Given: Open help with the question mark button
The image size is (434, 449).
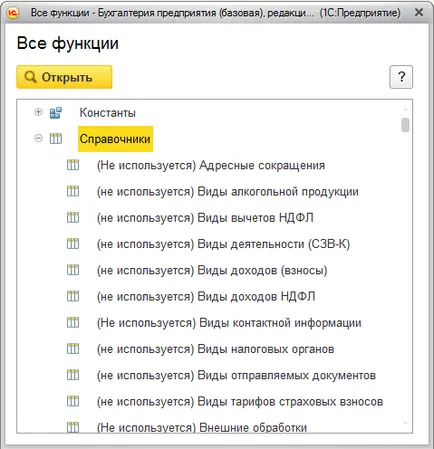Looking at the screenshot, I should (x=401, y=77).
